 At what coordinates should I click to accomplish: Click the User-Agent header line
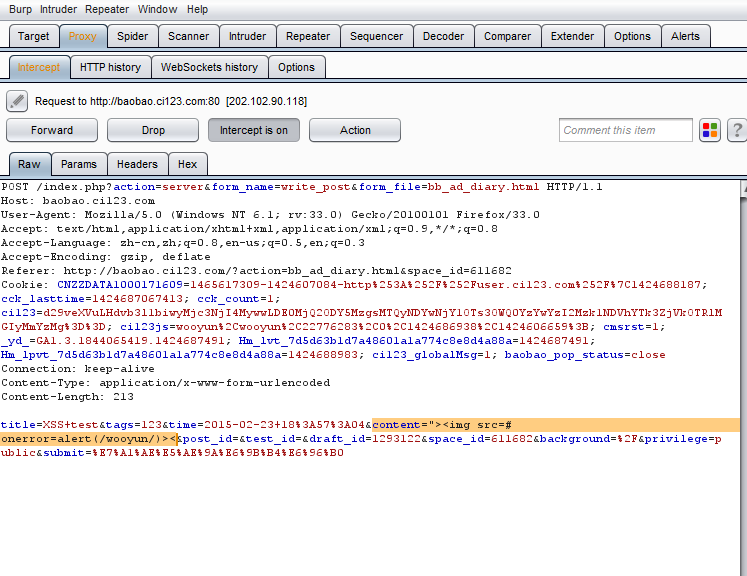click(270, 215)
